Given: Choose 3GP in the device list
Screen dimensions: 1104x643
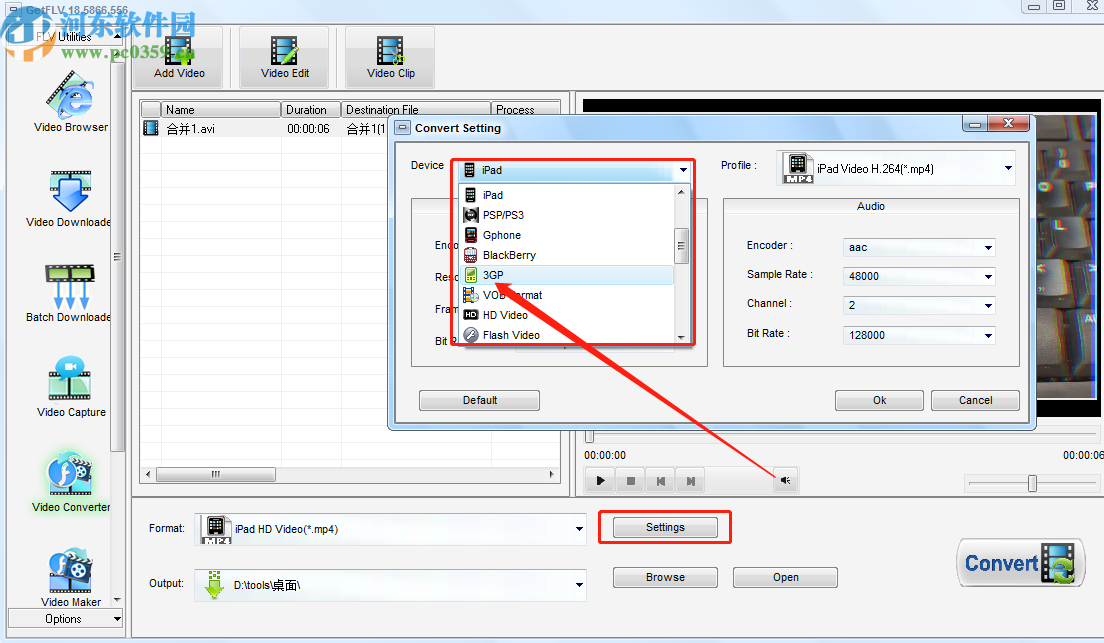Looking at the screenshot, I should 567,275.
